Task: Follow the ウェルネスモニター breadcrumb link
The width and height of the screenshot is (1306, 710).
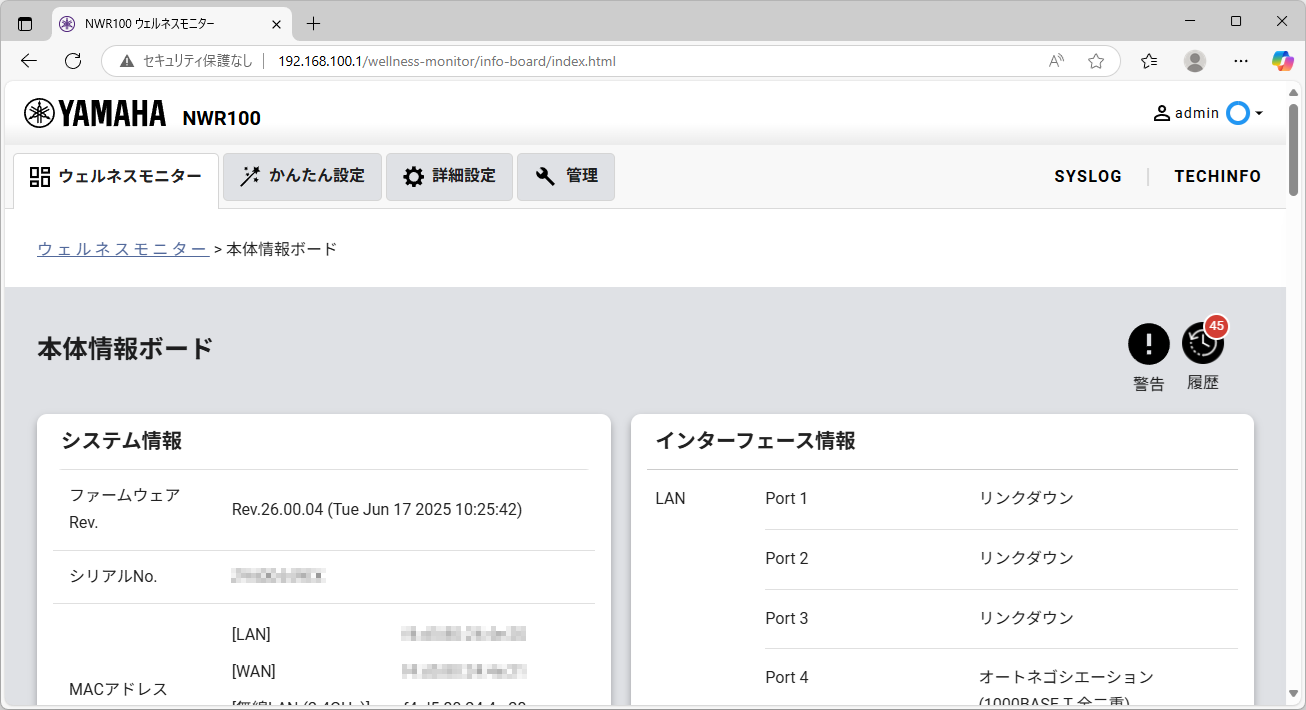Action: [x=122, y=248]
